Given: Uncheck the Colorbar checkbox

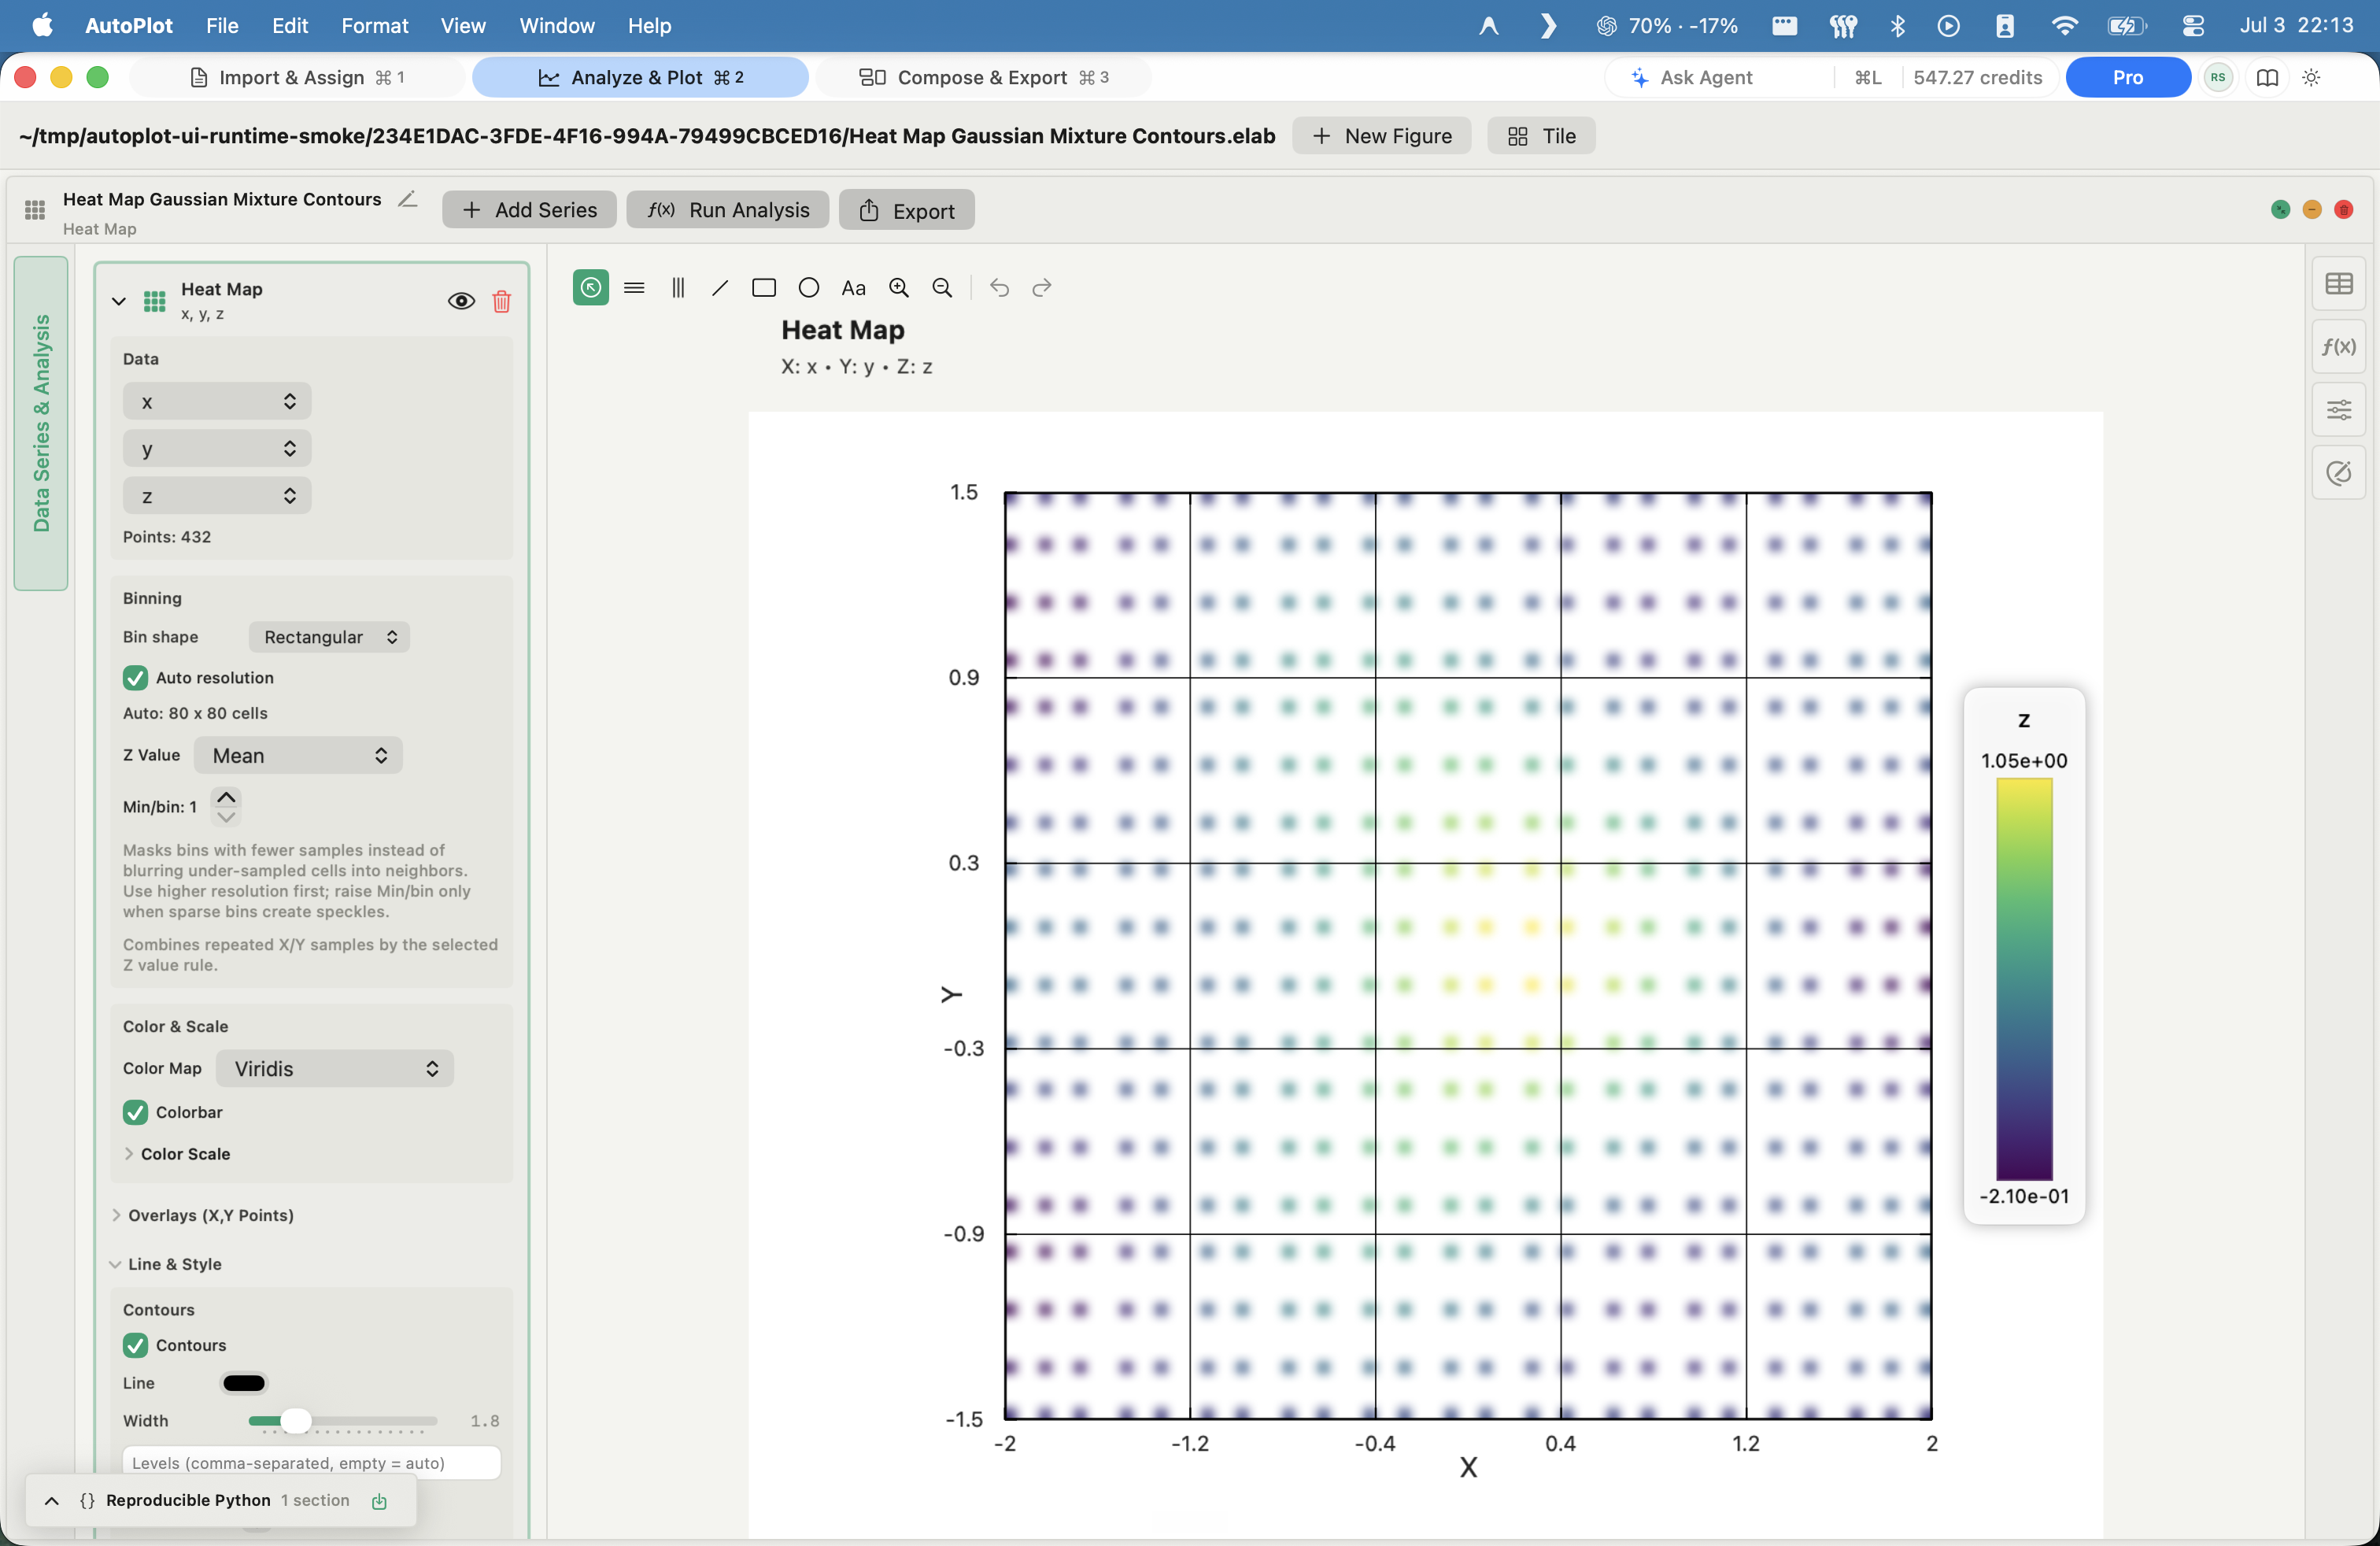Looking at the screenshot, I should (x=135, y=1112).
